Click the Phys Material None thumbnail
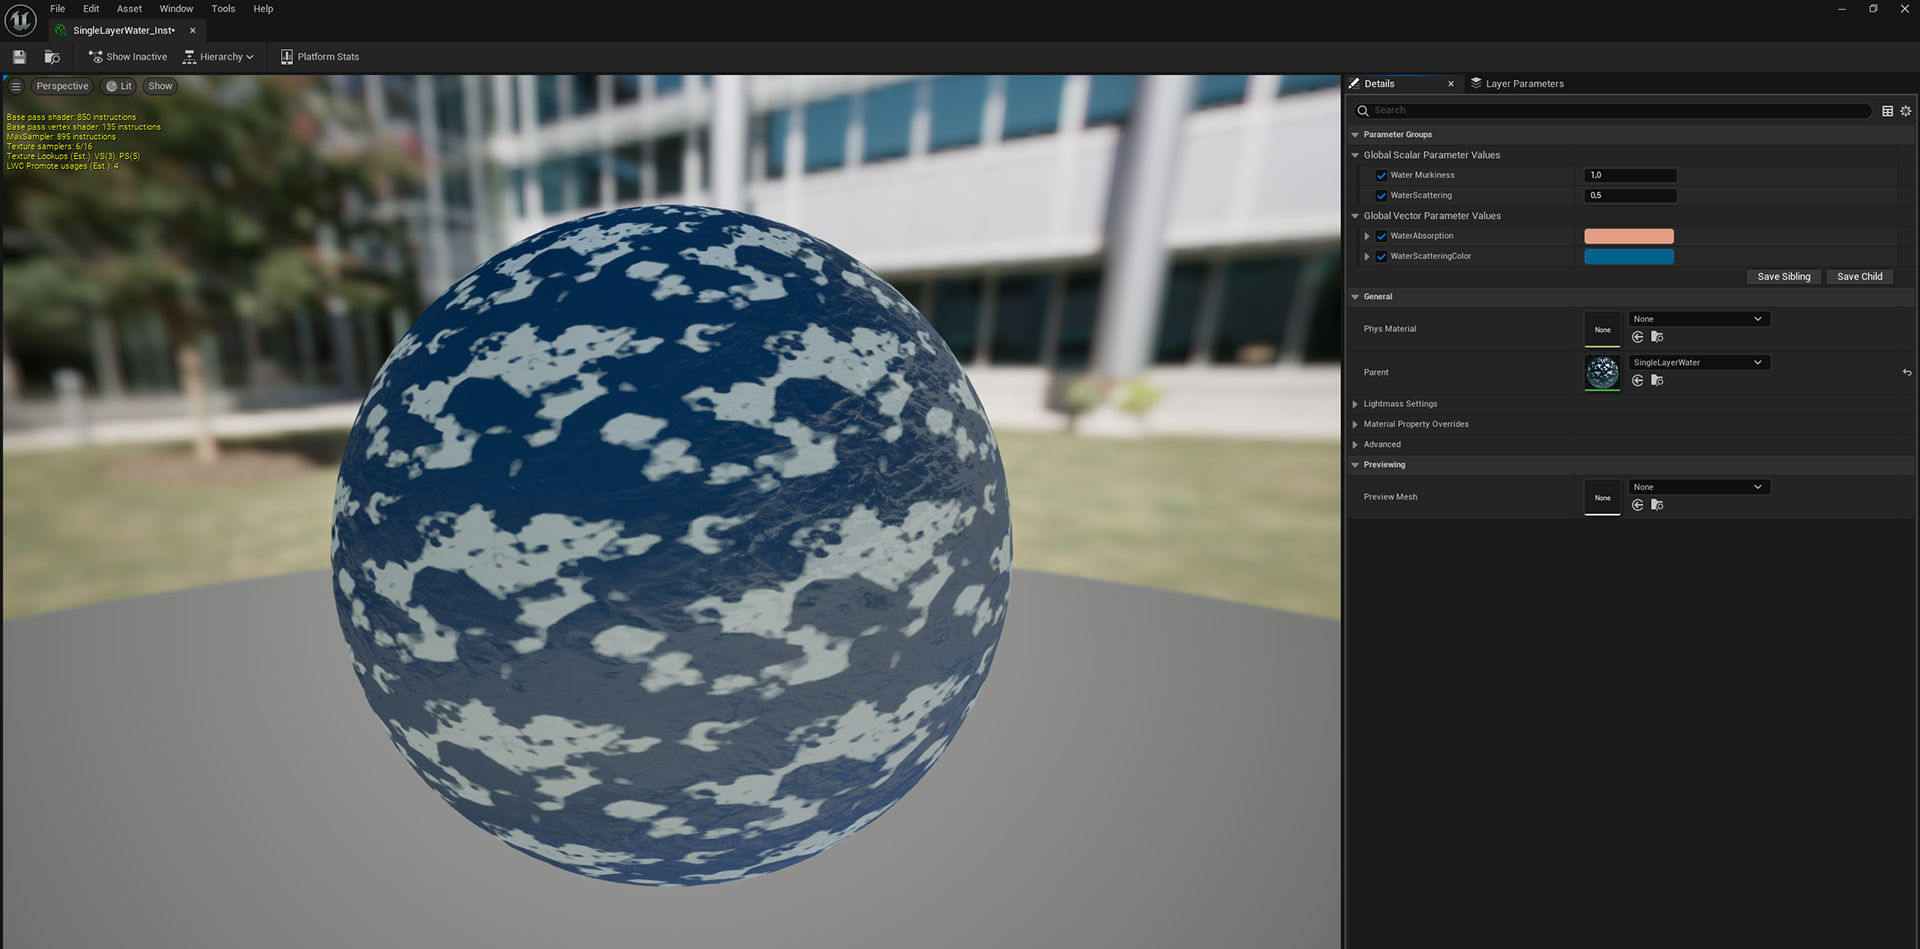Image resolution: width=1920 pixels, height=949 pixels. coord(1602,329)
